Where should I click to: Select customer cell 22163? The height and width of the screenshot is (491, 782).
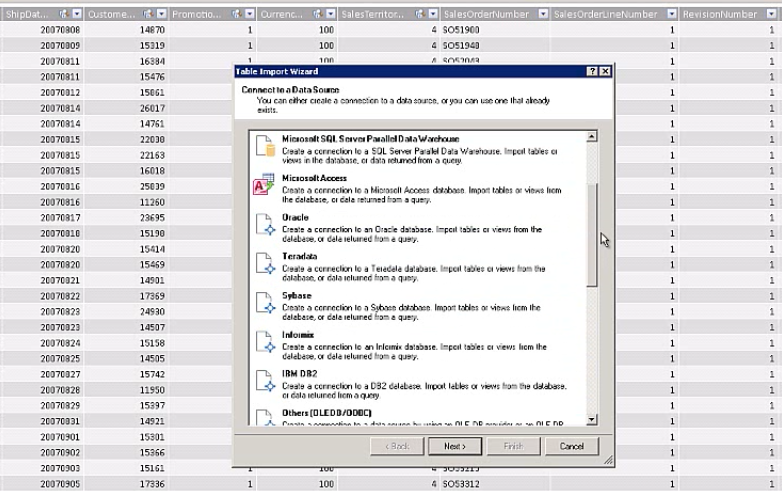coord(126,155)
